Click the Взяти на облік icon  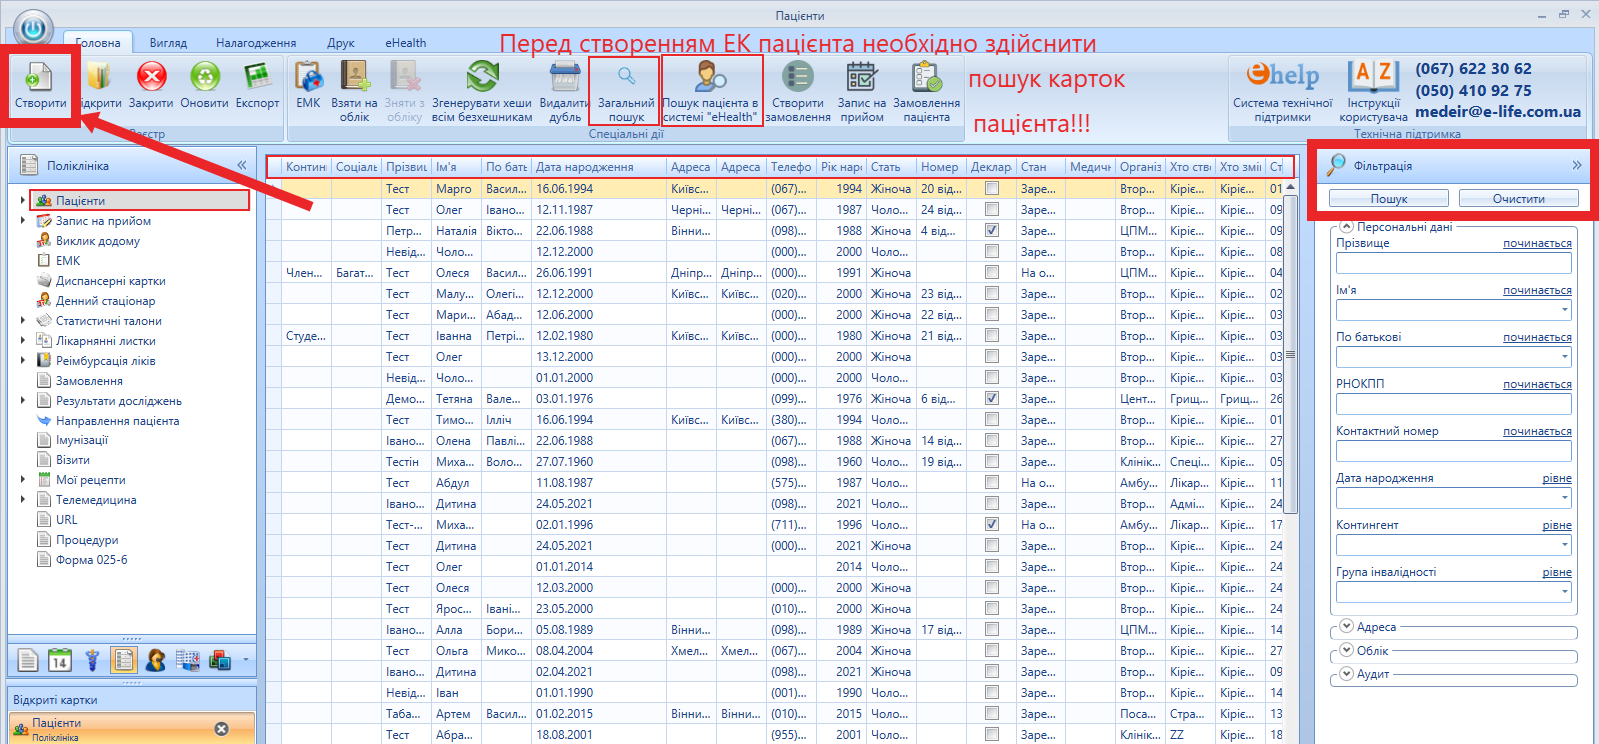[354, 76]
